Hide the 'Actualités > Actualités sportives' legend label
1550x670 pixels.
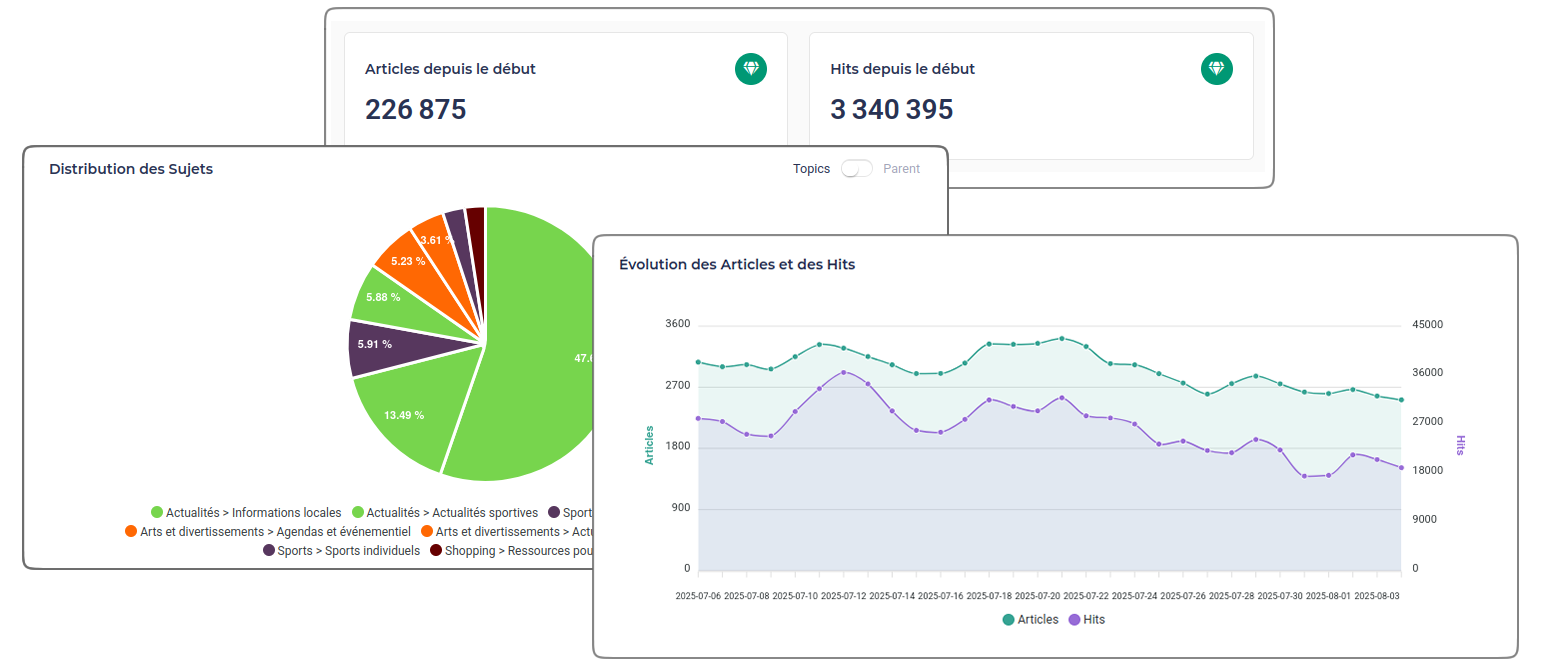point(452,513)
